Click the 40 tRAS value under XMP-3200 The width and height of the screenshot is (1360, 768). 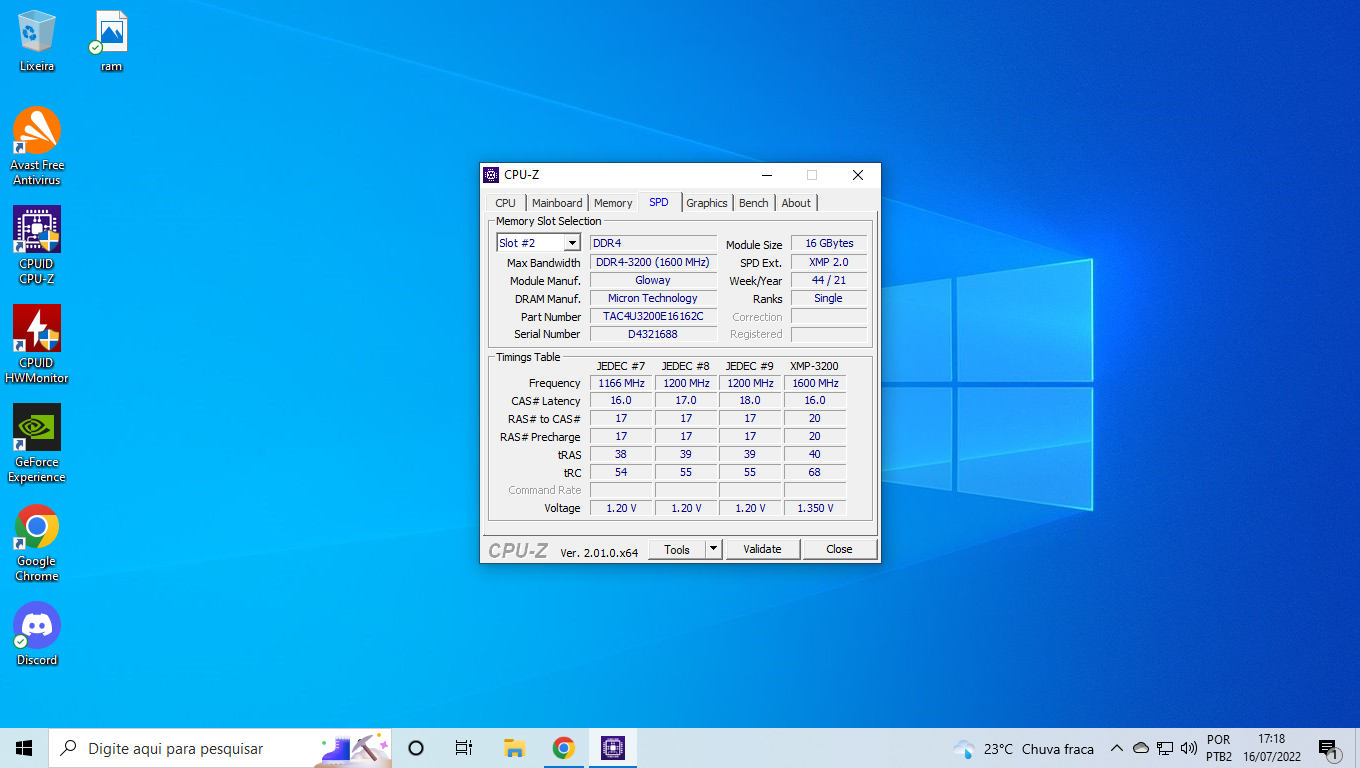pos(815,454)
